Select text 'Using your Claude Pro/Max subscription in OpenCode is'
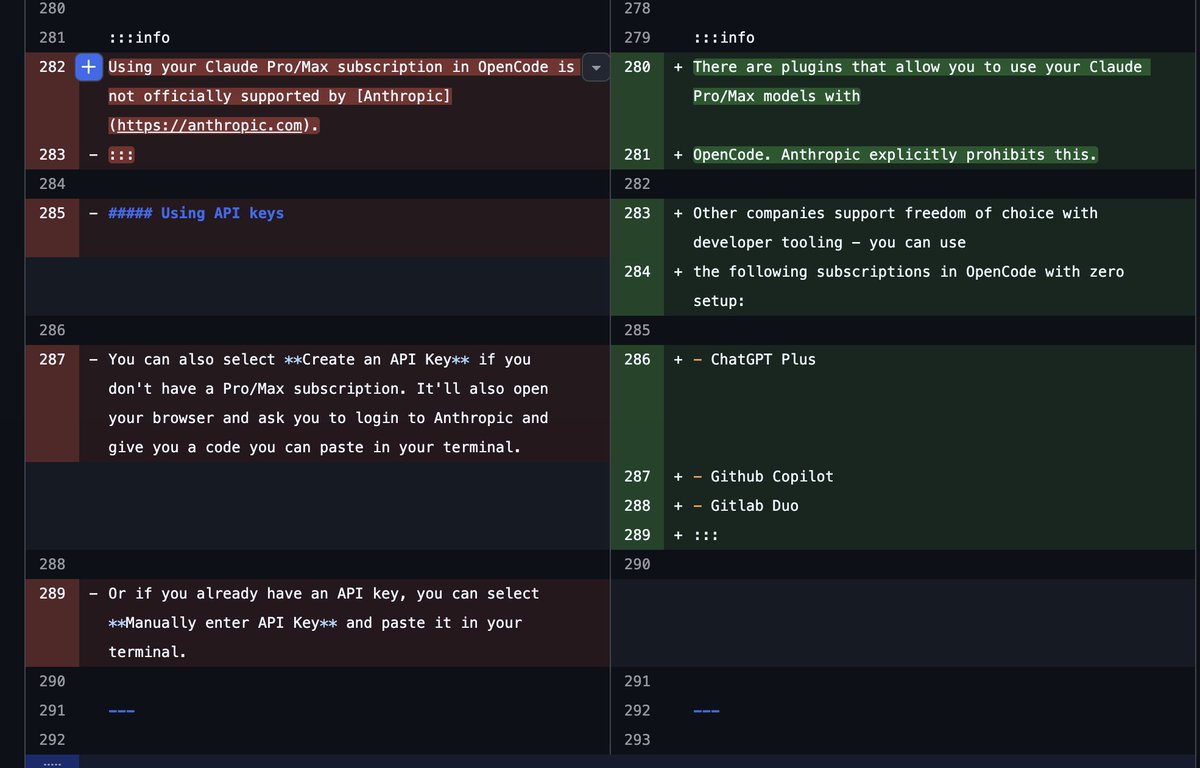1200x768 pixels. pyautogui.click(x=342, y=67)
